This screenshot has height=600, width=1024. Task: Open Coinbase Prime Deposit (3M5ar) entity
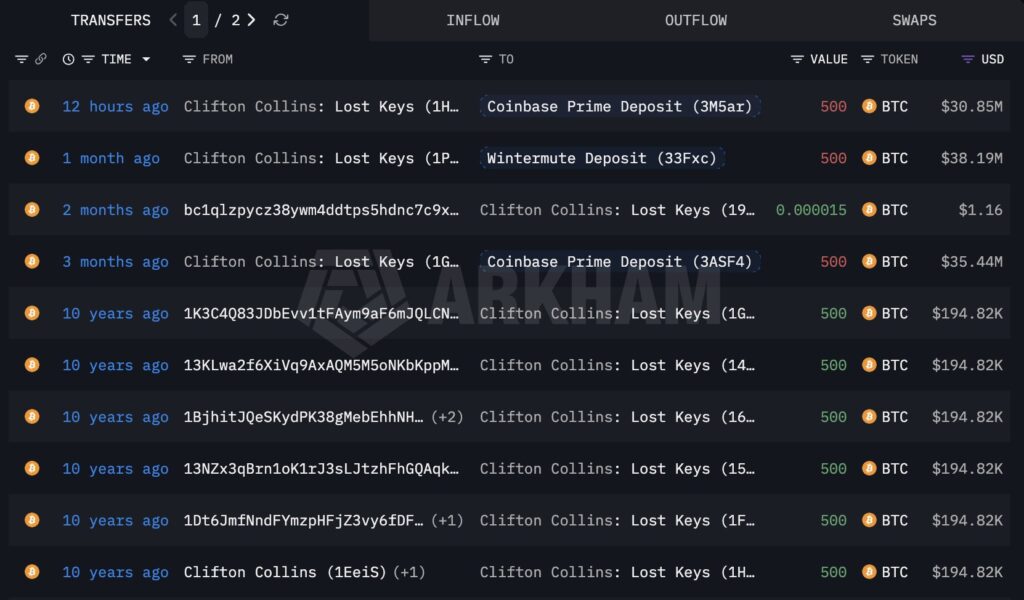tap(619, 106)
